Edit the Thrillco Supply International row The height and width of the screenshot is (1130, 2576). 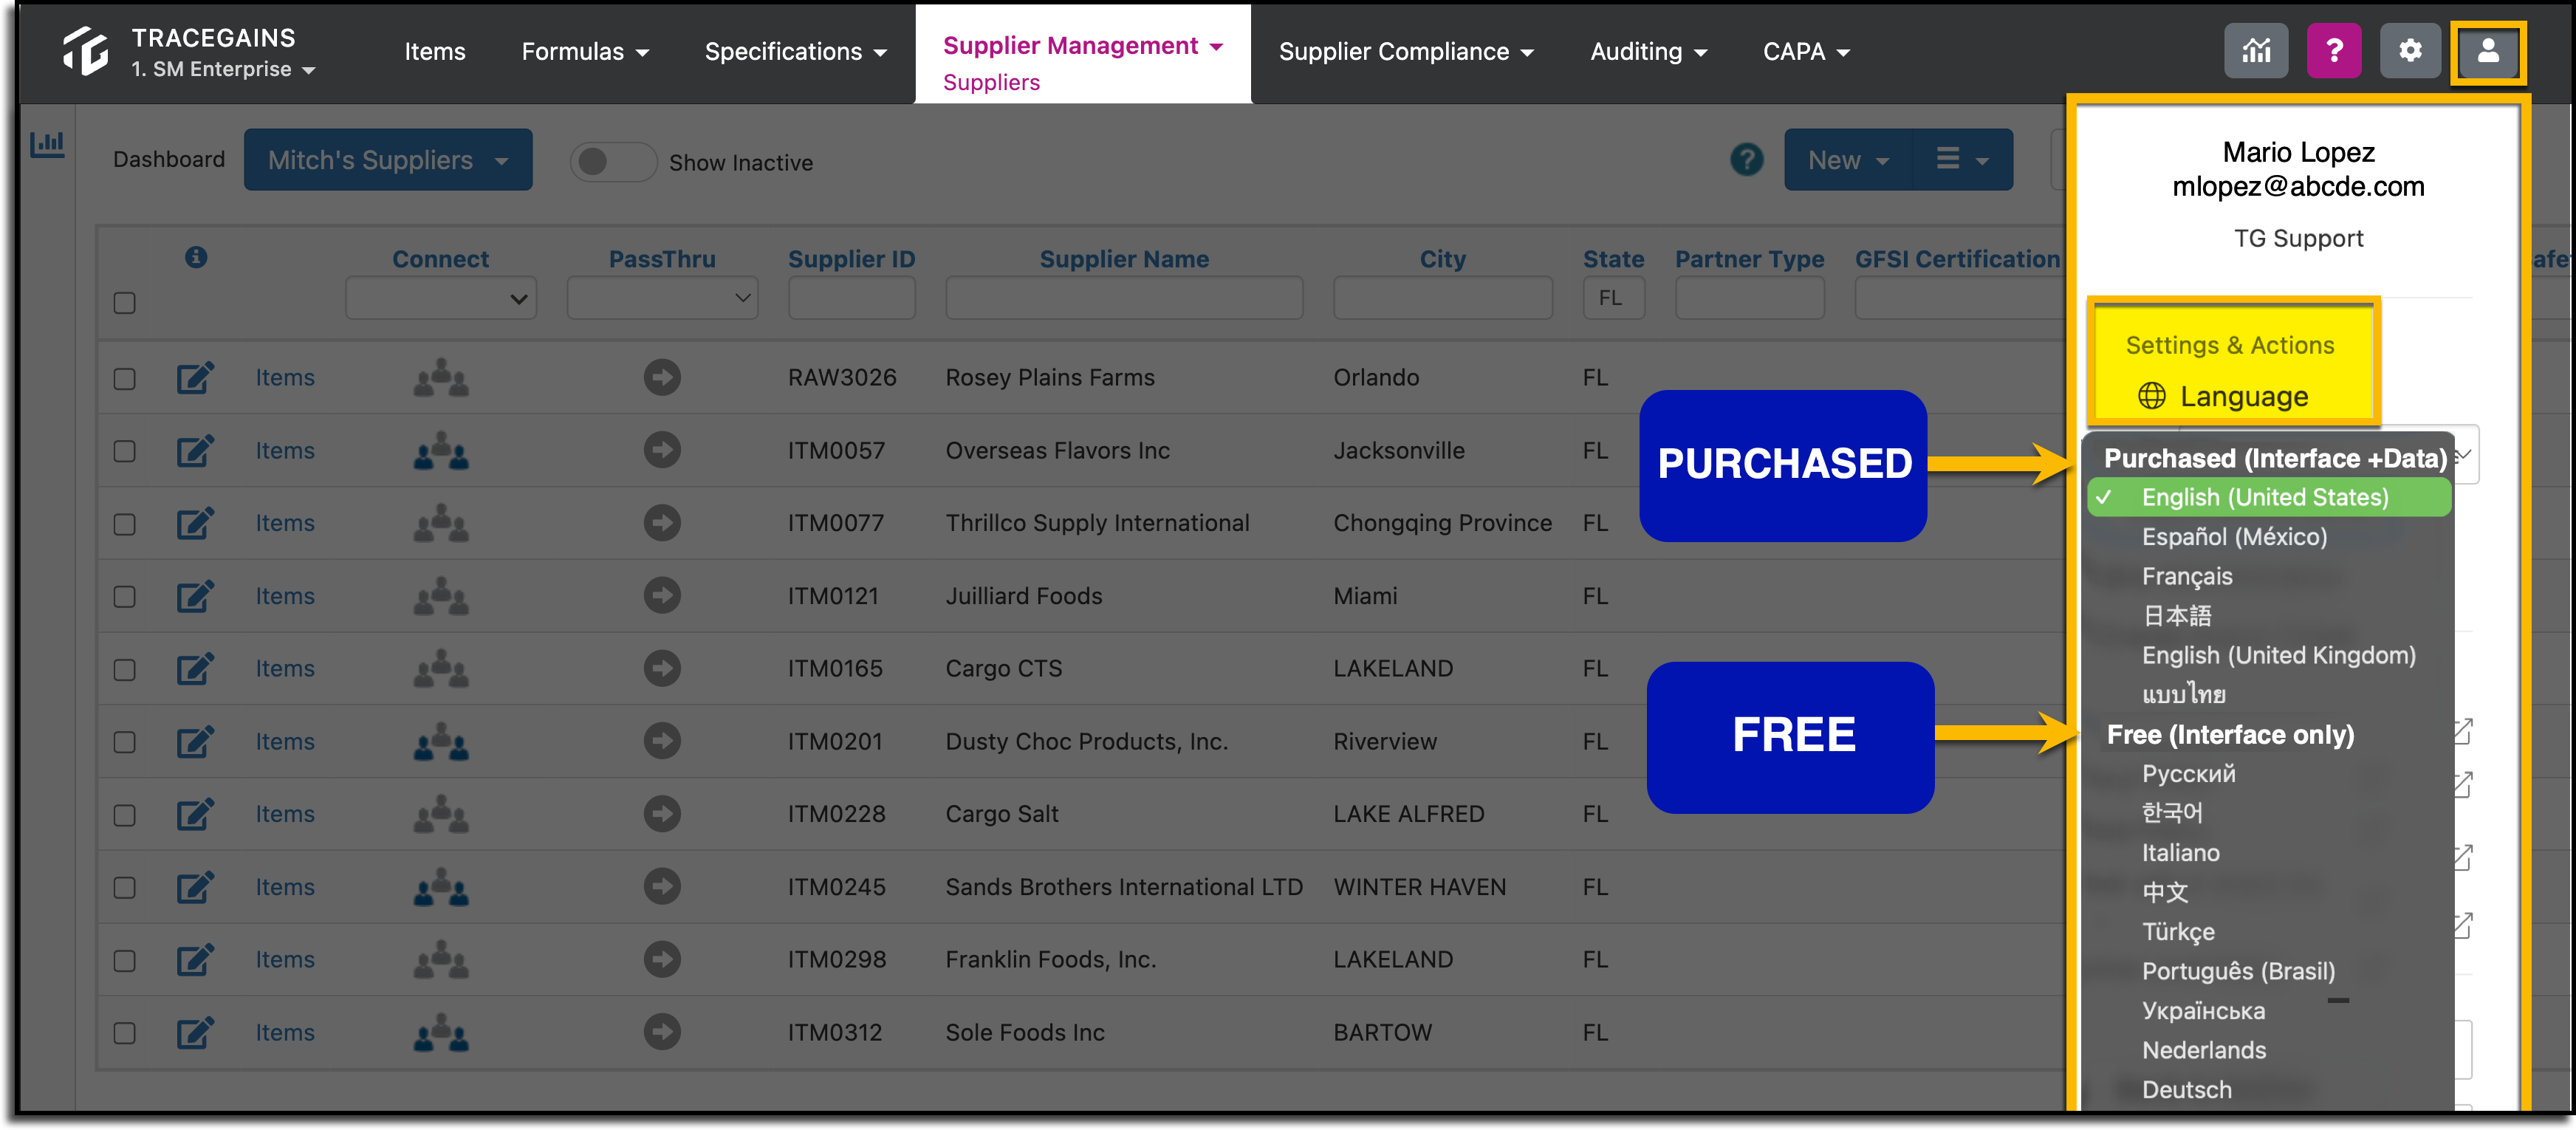tap(195, 523)
